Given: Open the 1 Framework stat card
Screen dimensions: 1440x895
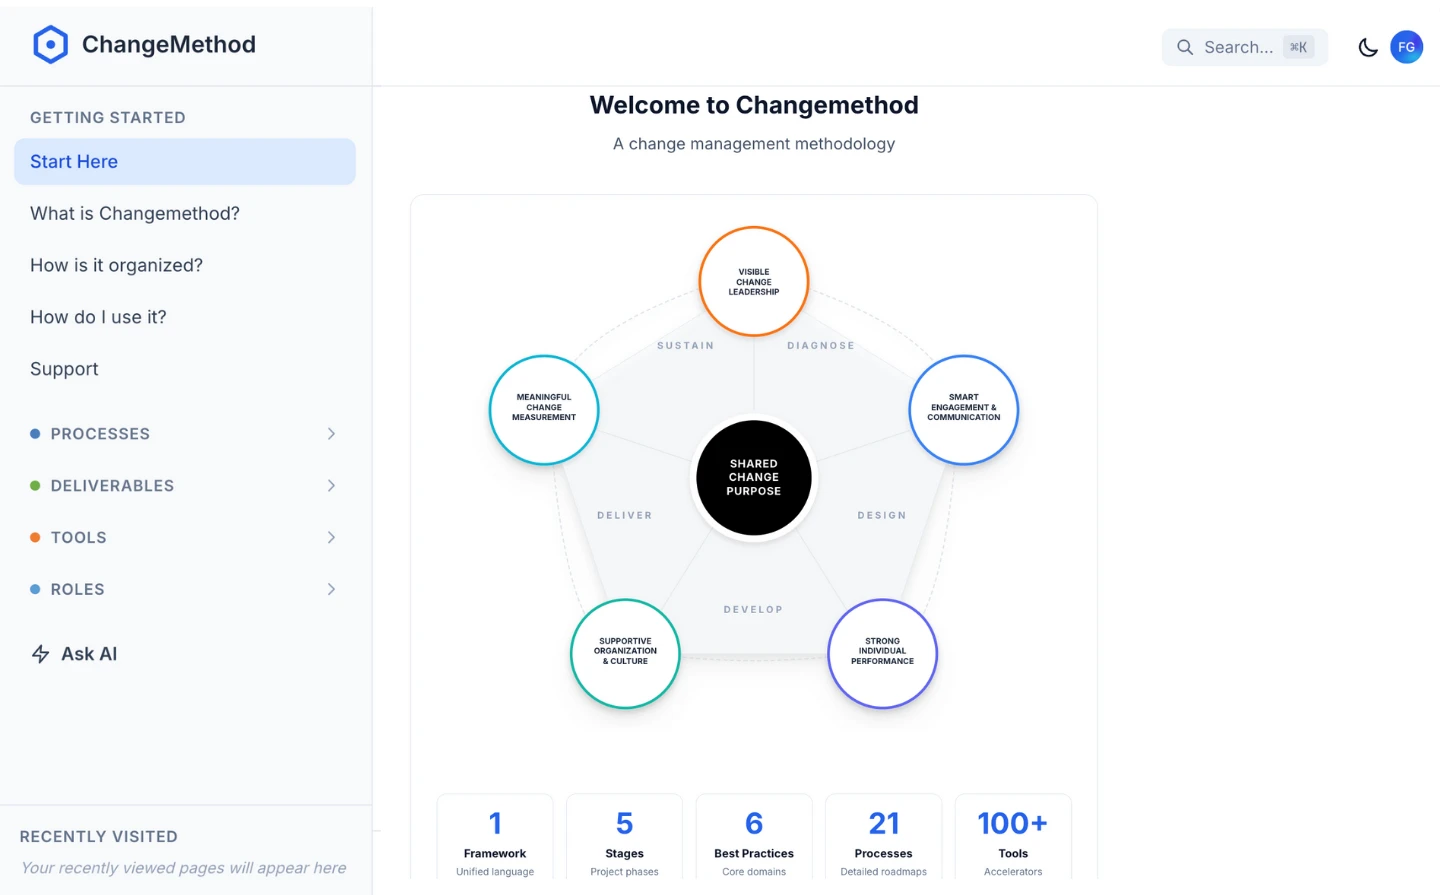Looking at the screenshot, I should pos(495,838).
